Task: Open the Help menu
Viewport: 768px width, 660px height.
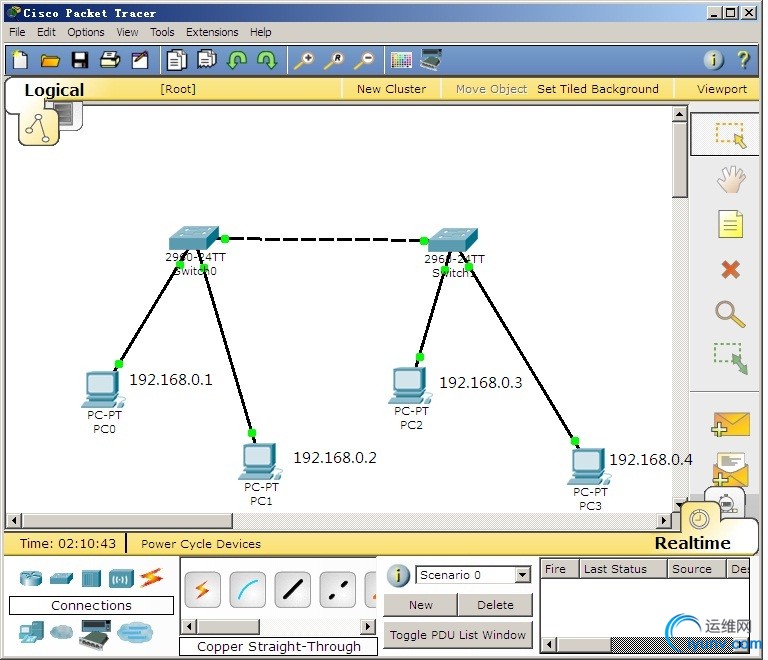Action: pyautogui.click(x=261, y=32)
